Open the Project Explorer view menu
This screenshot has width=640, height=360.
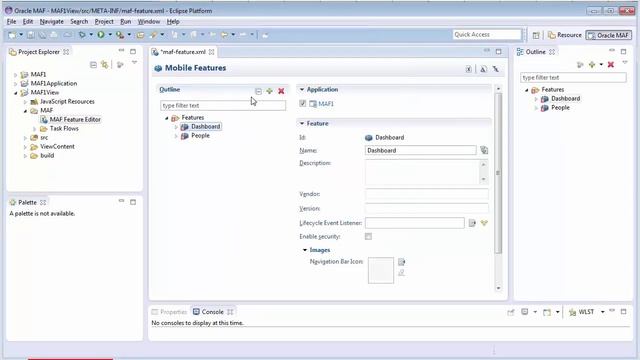coord(134,63)
